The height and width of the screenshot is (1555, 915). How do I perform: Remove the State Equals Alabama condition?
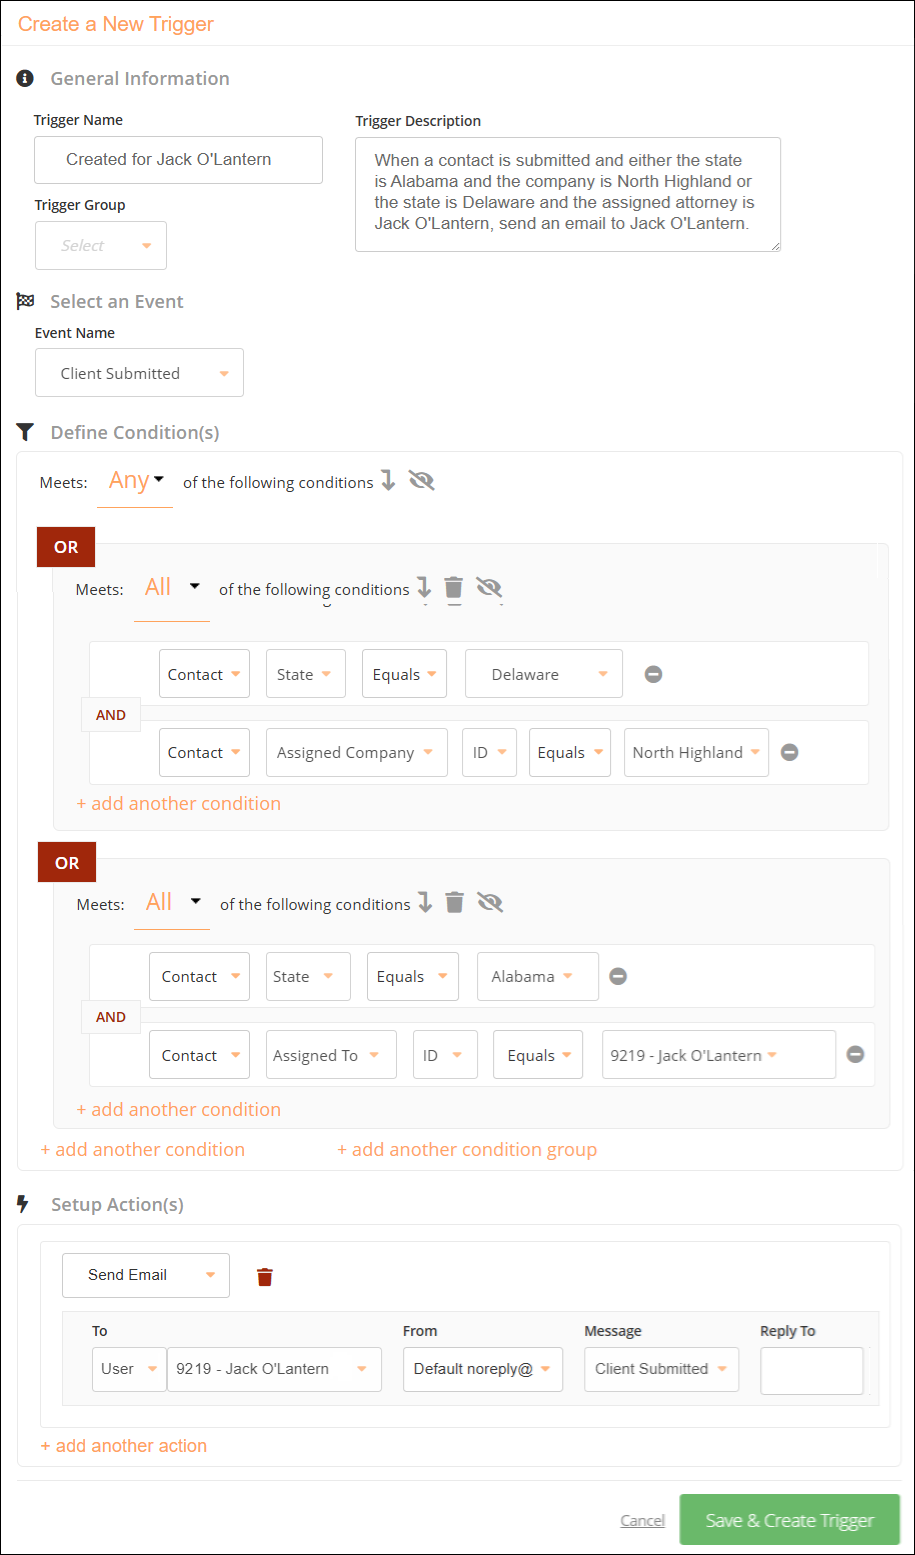tap(618, 976)
